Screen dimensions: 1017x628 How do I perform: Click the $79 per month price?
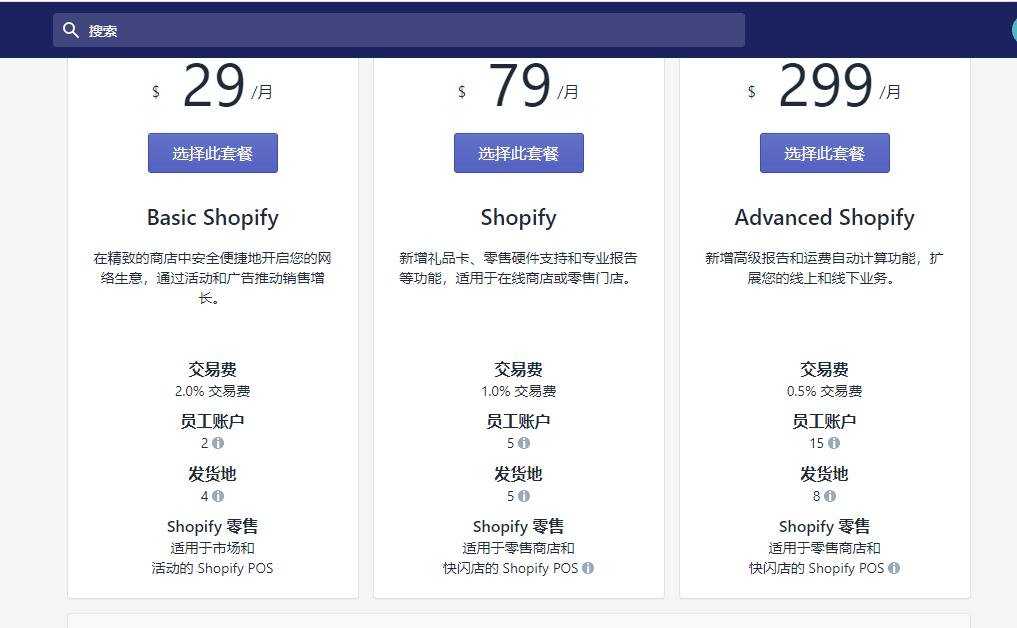coord(518,86)
